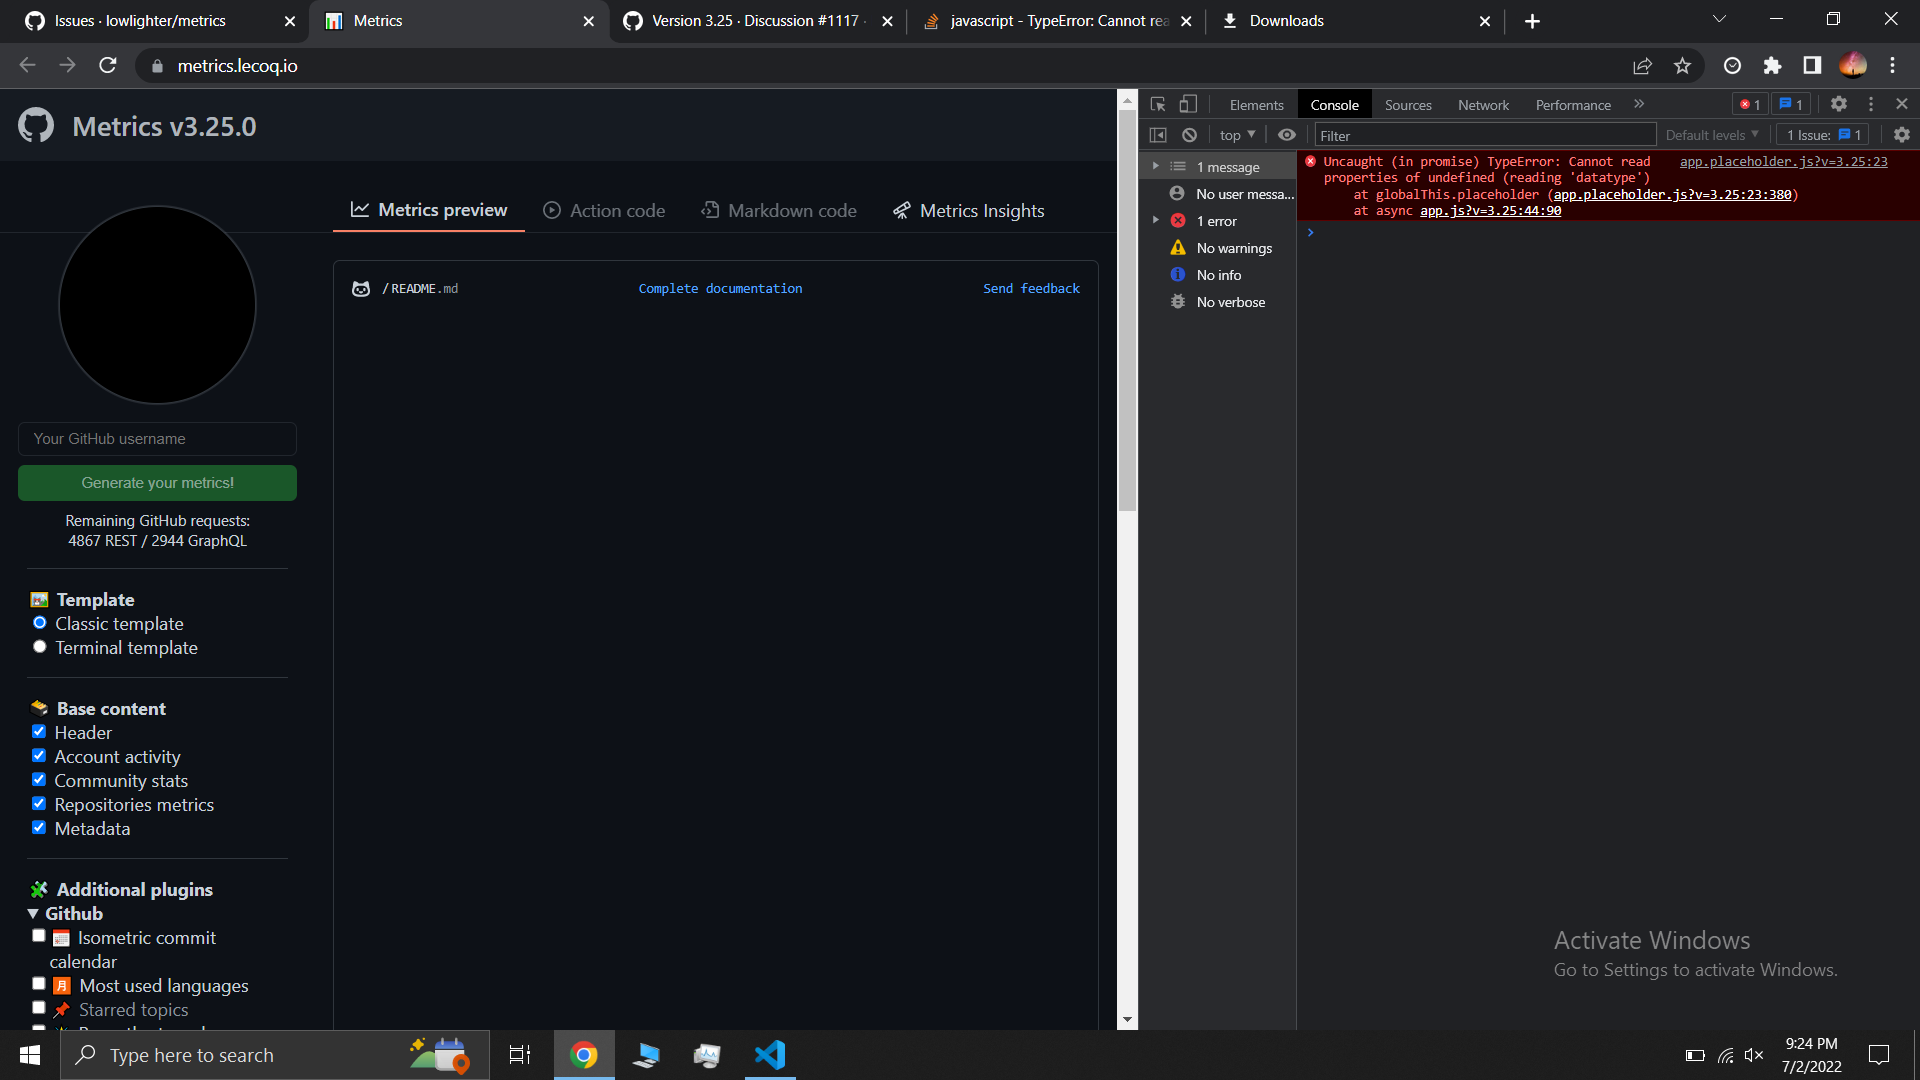Screen dimensions: 1920x1080
Task: Click the page vertical scrollbar thumb
Action: 1128,310
